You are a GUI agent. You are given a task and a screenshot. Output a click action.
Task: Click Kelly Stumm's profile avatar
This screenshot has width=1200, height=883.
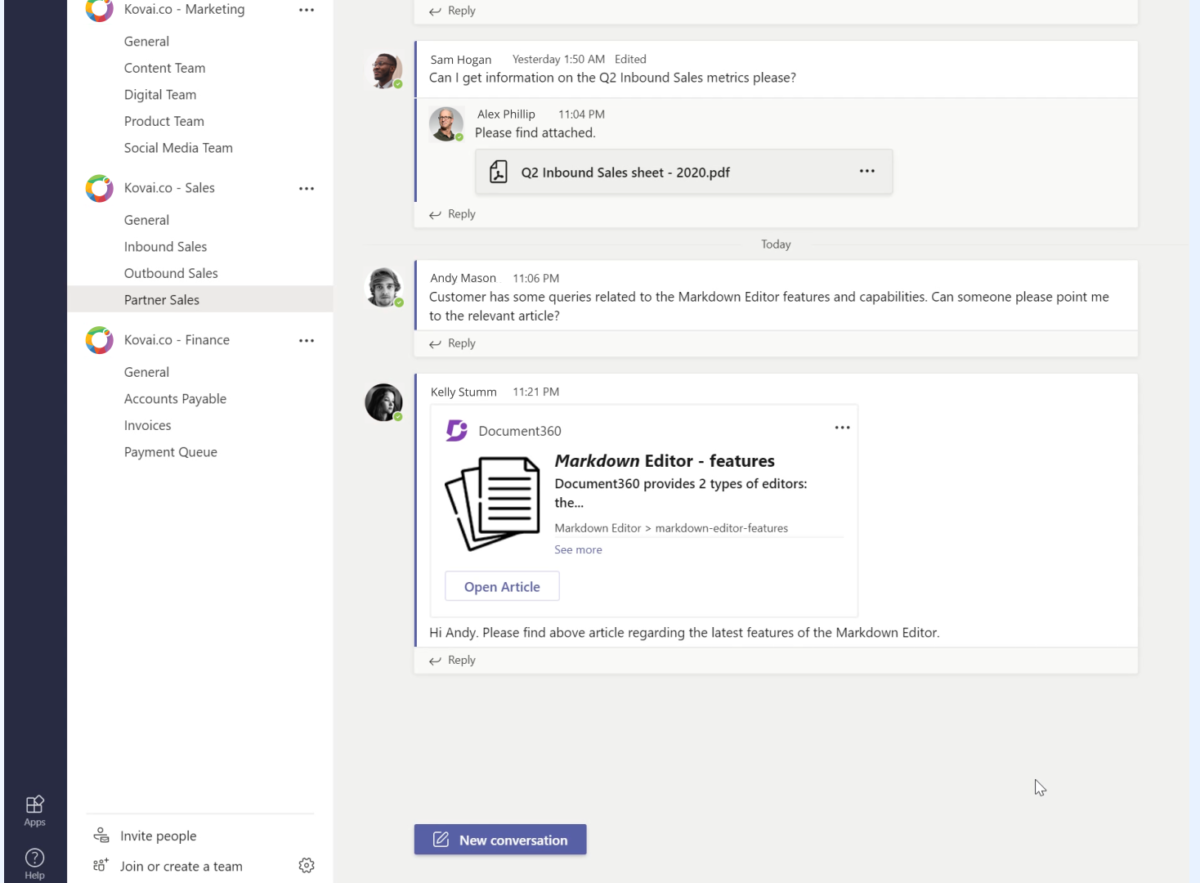pos(383,400)
